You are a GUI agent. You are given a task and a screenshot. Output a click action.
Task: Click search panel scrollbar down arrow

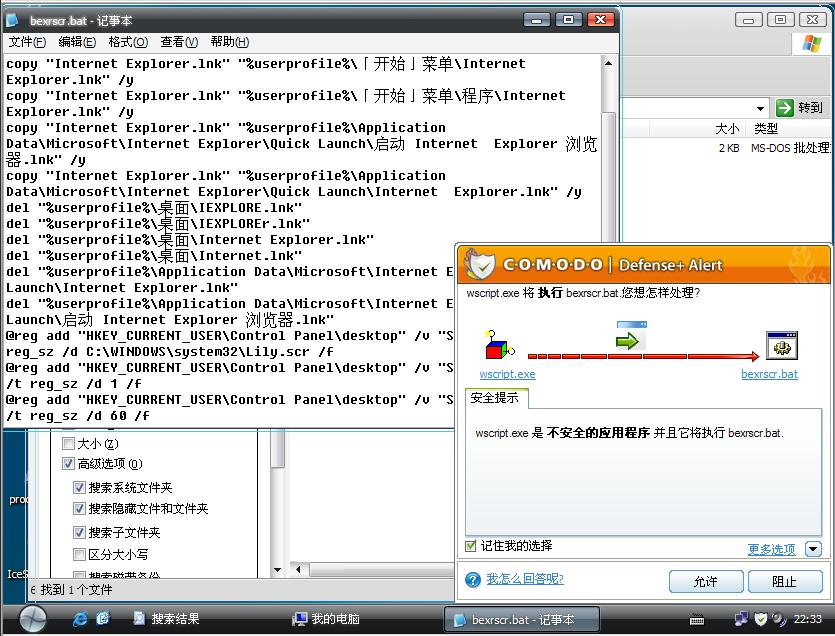coord(277,570)
